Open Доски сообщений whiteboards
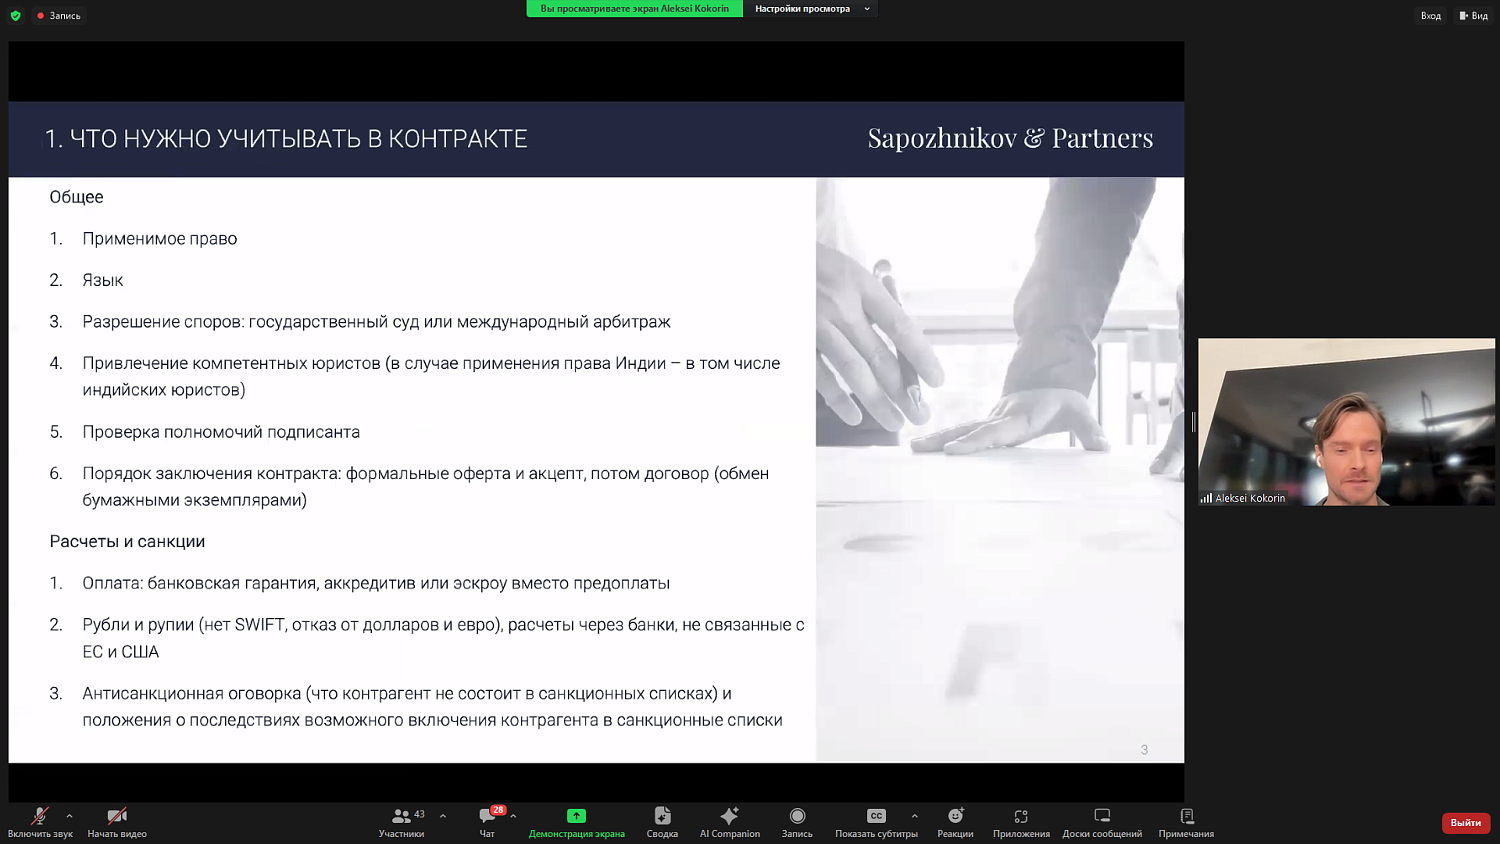1500x844 pixels. tap(1102, 821)
